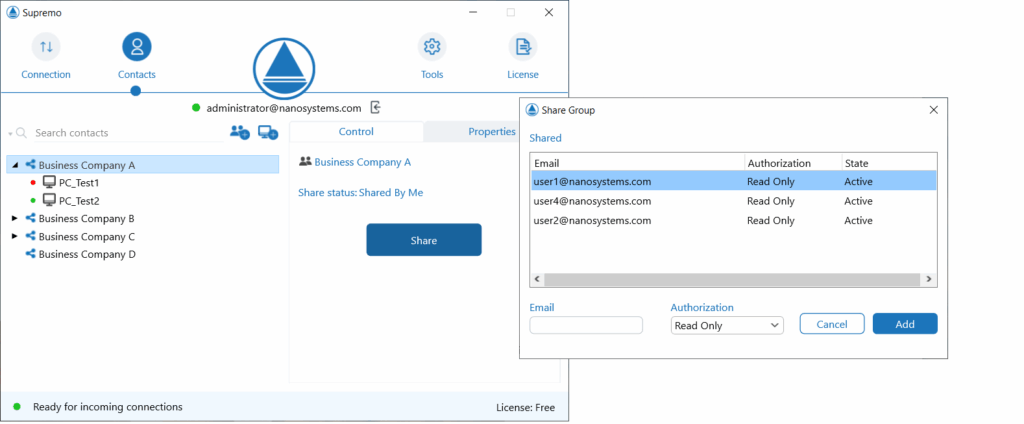Click the add computer icon
This screenshot has width=1024, height=424.
(268, 132)
